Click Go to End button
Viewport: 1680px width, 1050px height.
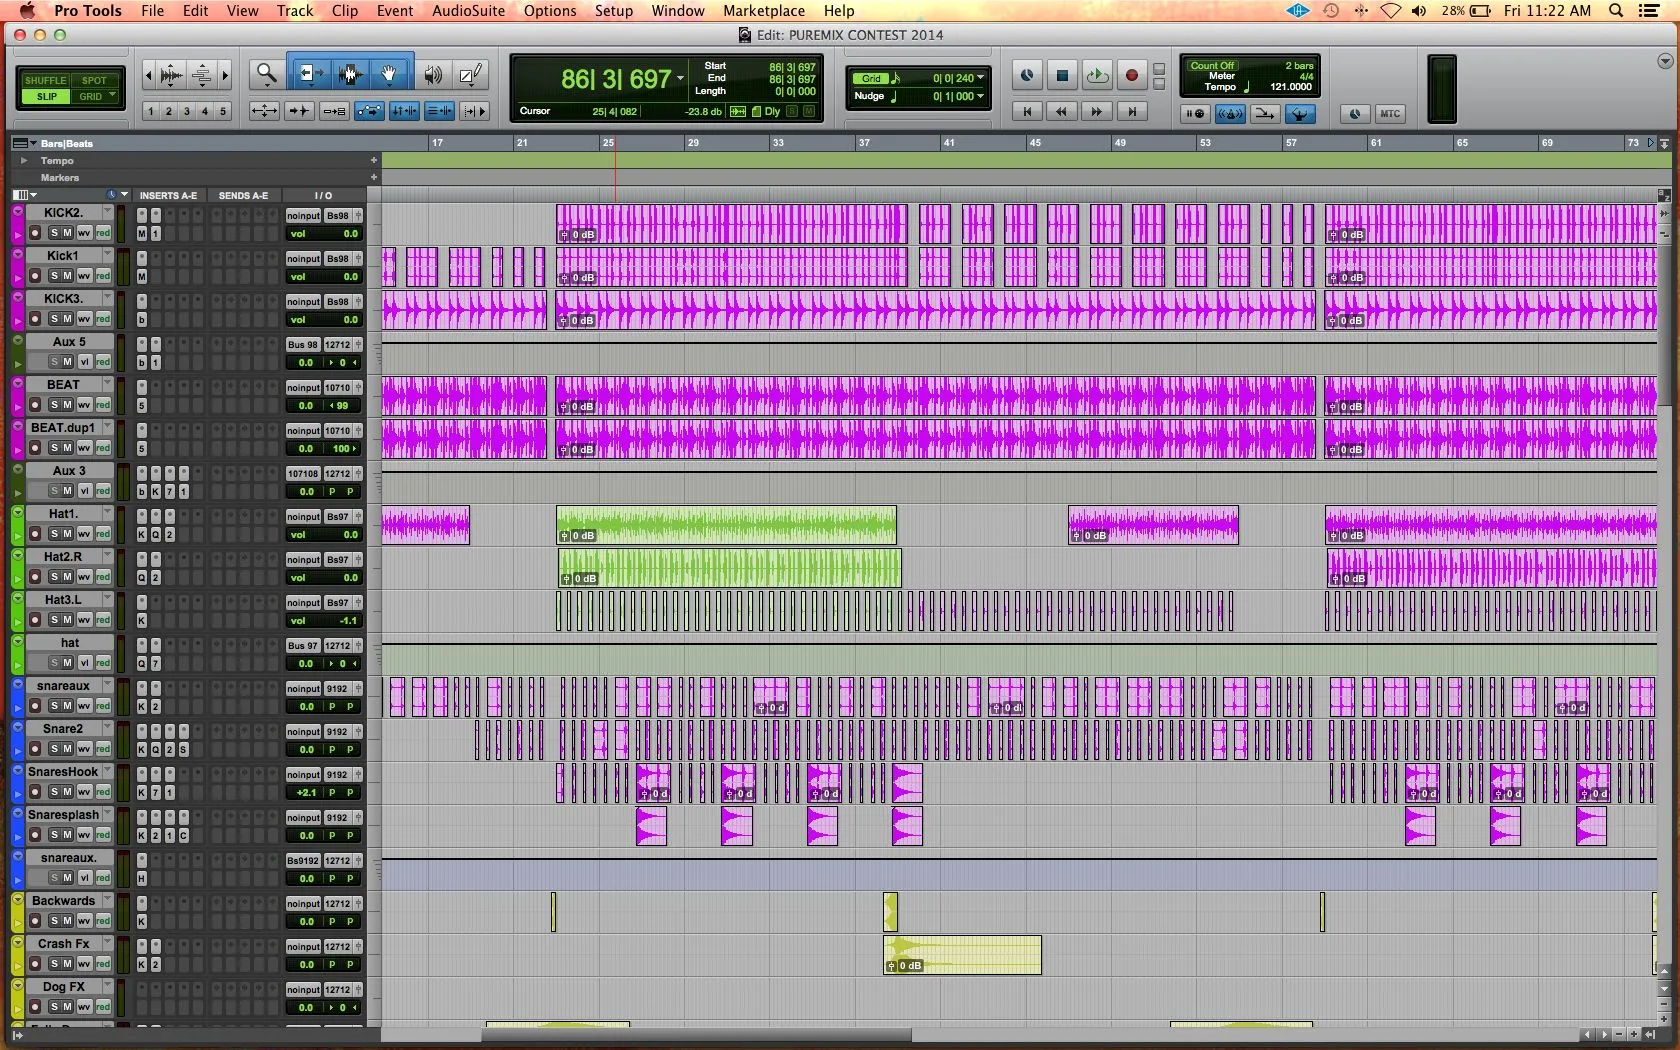click(x=1131, y=112)
